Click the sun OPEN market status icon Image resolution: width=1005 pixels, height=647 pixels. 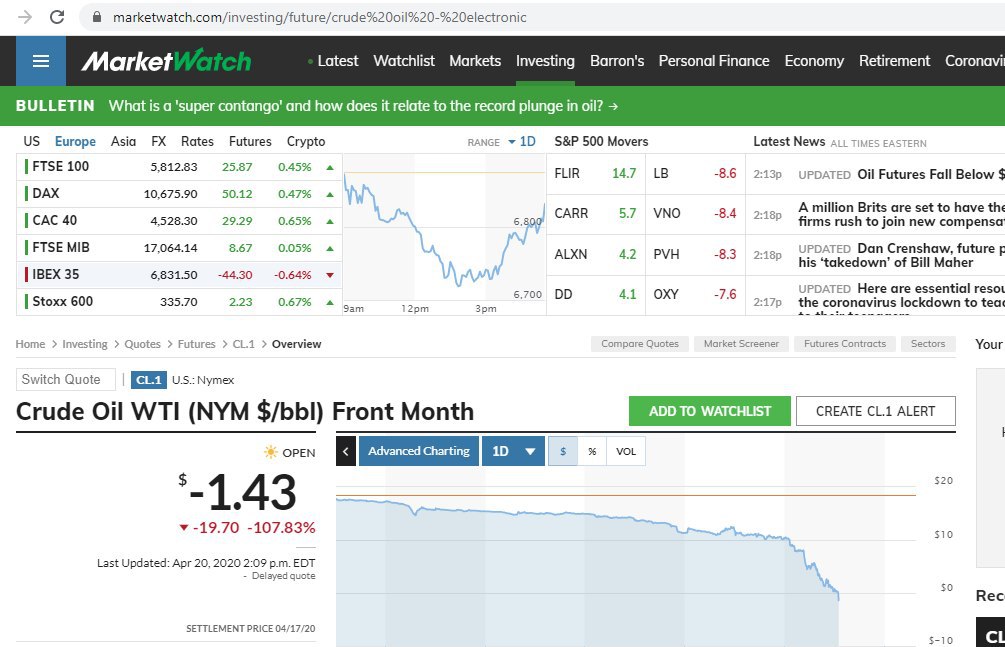pos(270,452)
